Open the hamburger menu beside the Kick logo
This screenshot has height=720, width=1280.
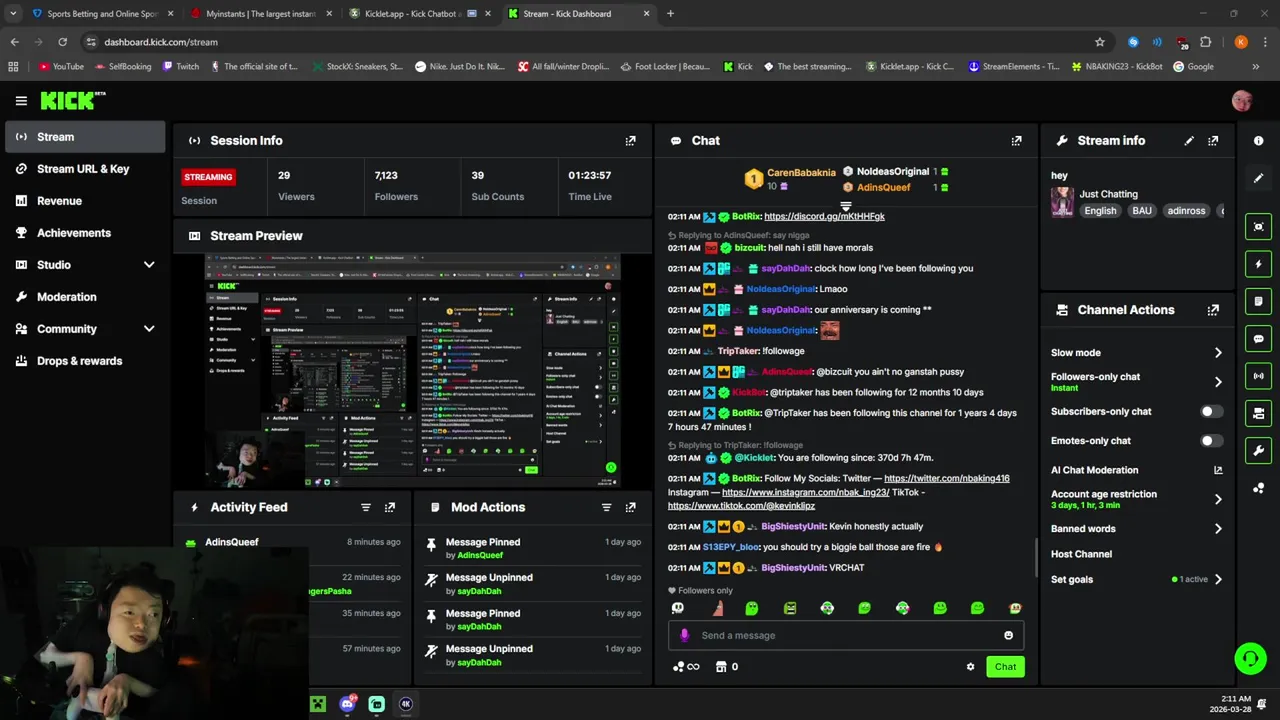21,101
